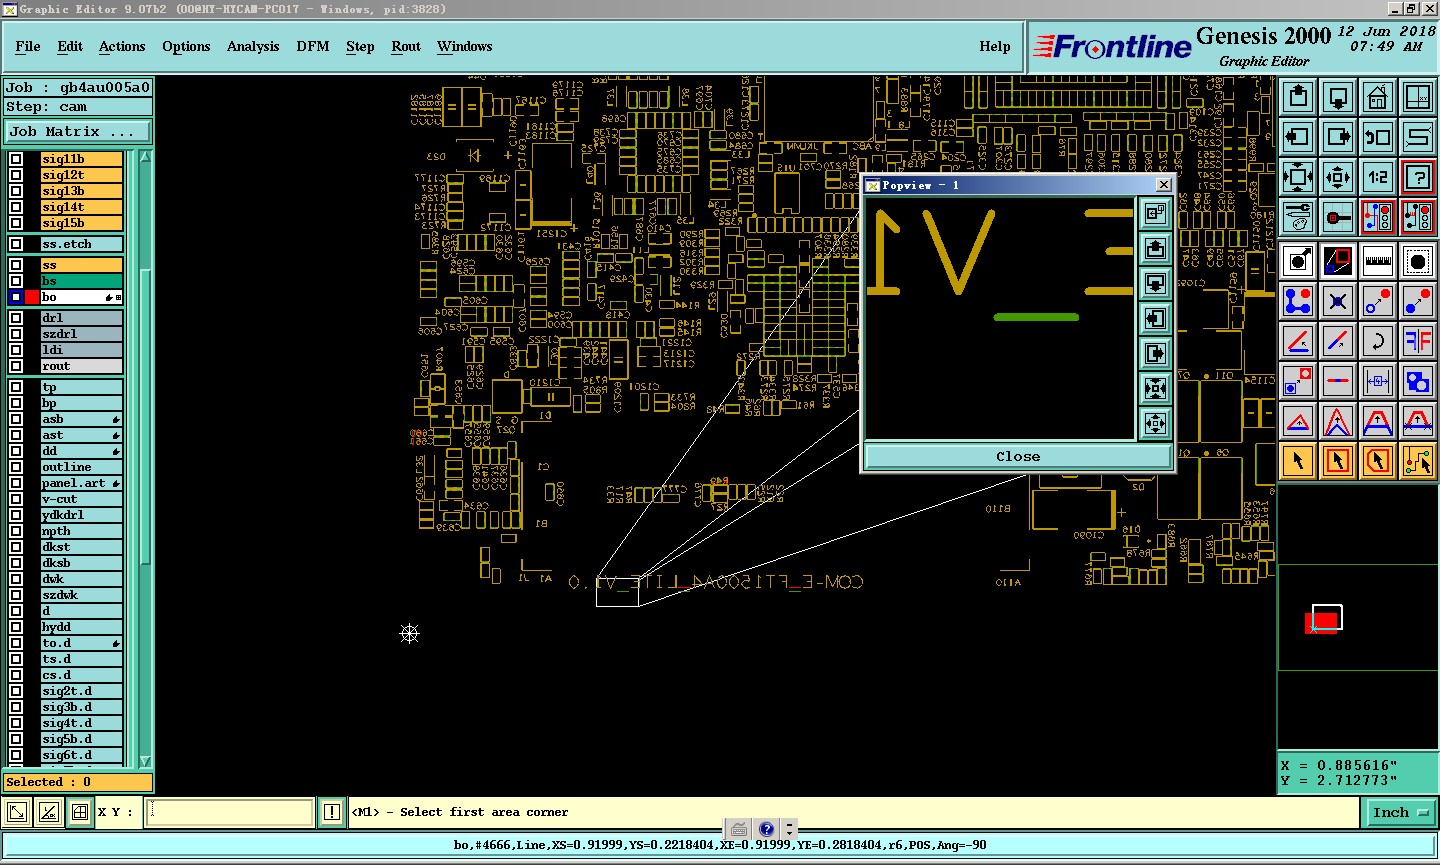Click the 1:2 scale icon
Image resolution: width=1440 pixels, height=865 pixels.
[1378, 177]
